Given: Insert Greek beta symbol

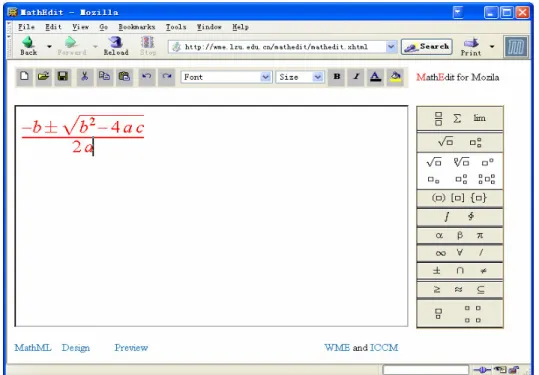Looking at the screenshot, I should tap(460, 235).
